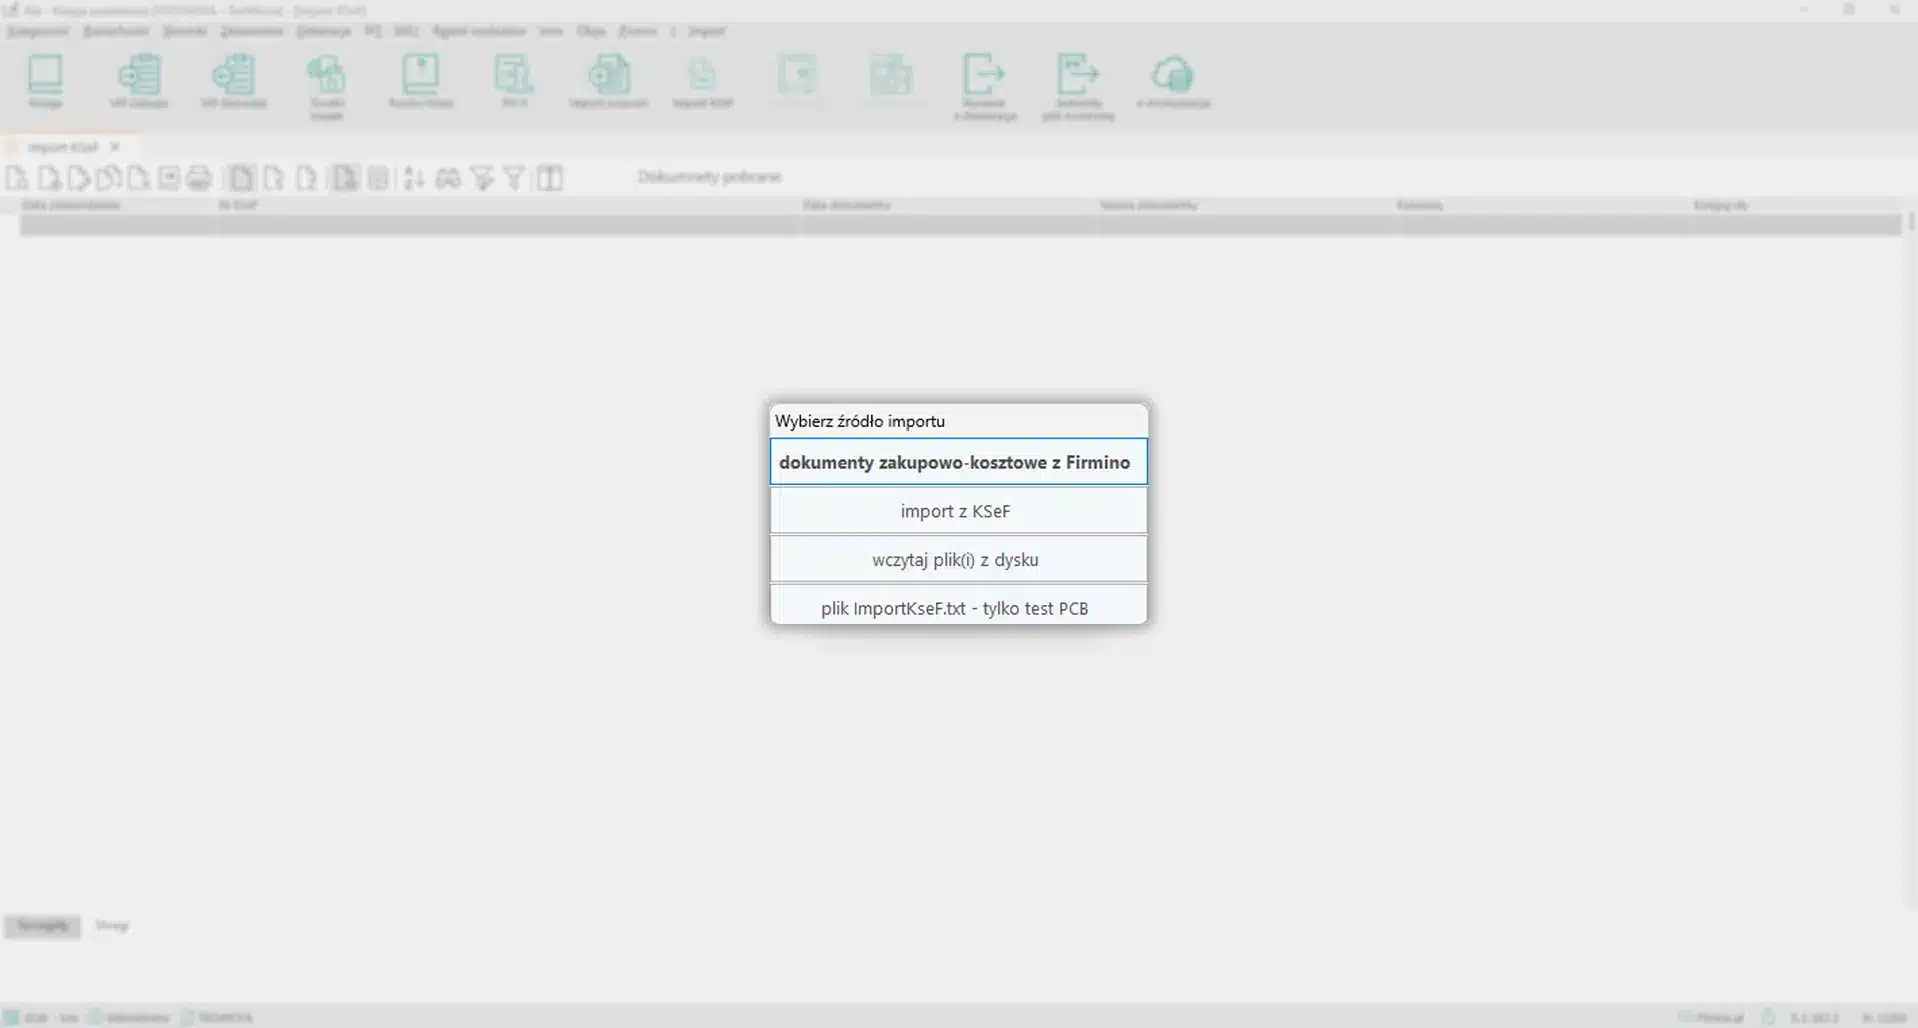Viewport: 1918px width, 1028px height.
Task: Pick wczytaj plik(i) z dysku
Action: [957, 560]
